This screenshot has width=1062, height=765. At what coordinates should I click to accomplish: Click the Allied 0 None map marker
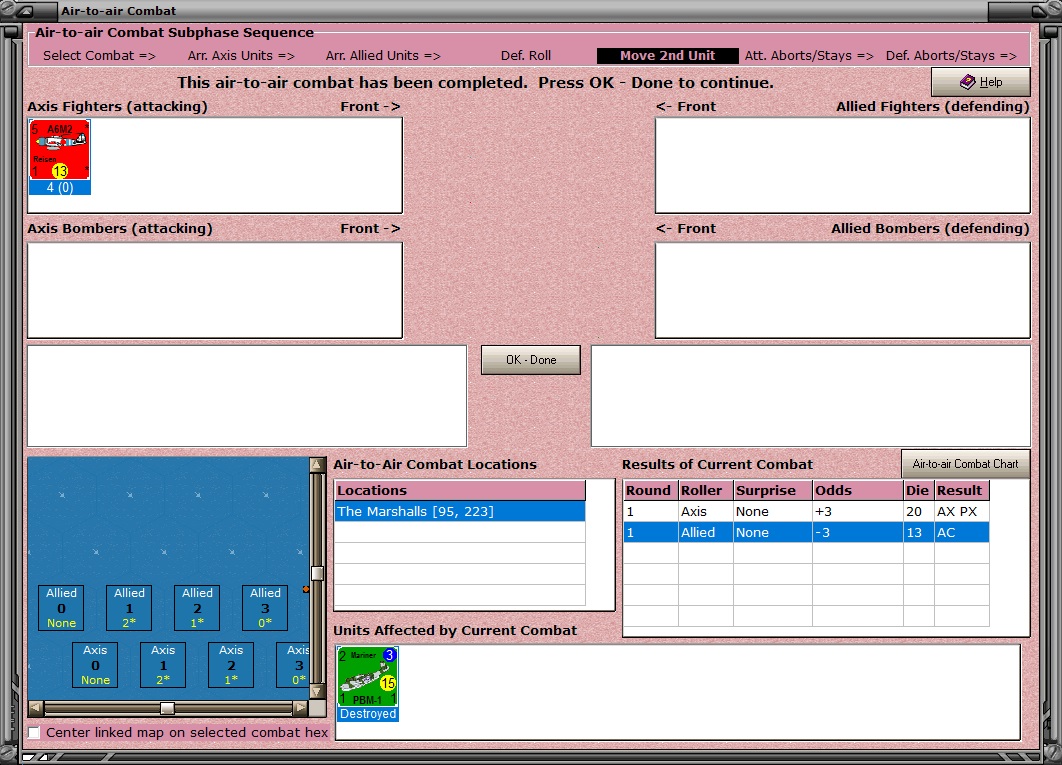(61, 608)
